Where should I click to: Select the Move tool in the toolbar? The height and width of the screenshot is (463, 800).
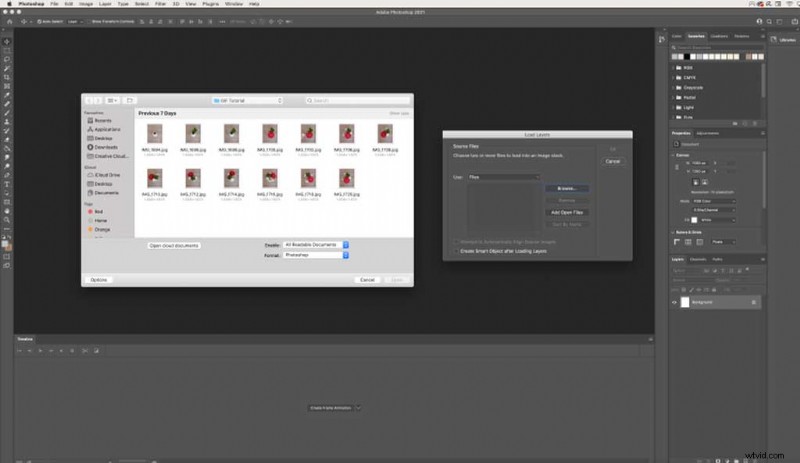(x=7, y=42)
